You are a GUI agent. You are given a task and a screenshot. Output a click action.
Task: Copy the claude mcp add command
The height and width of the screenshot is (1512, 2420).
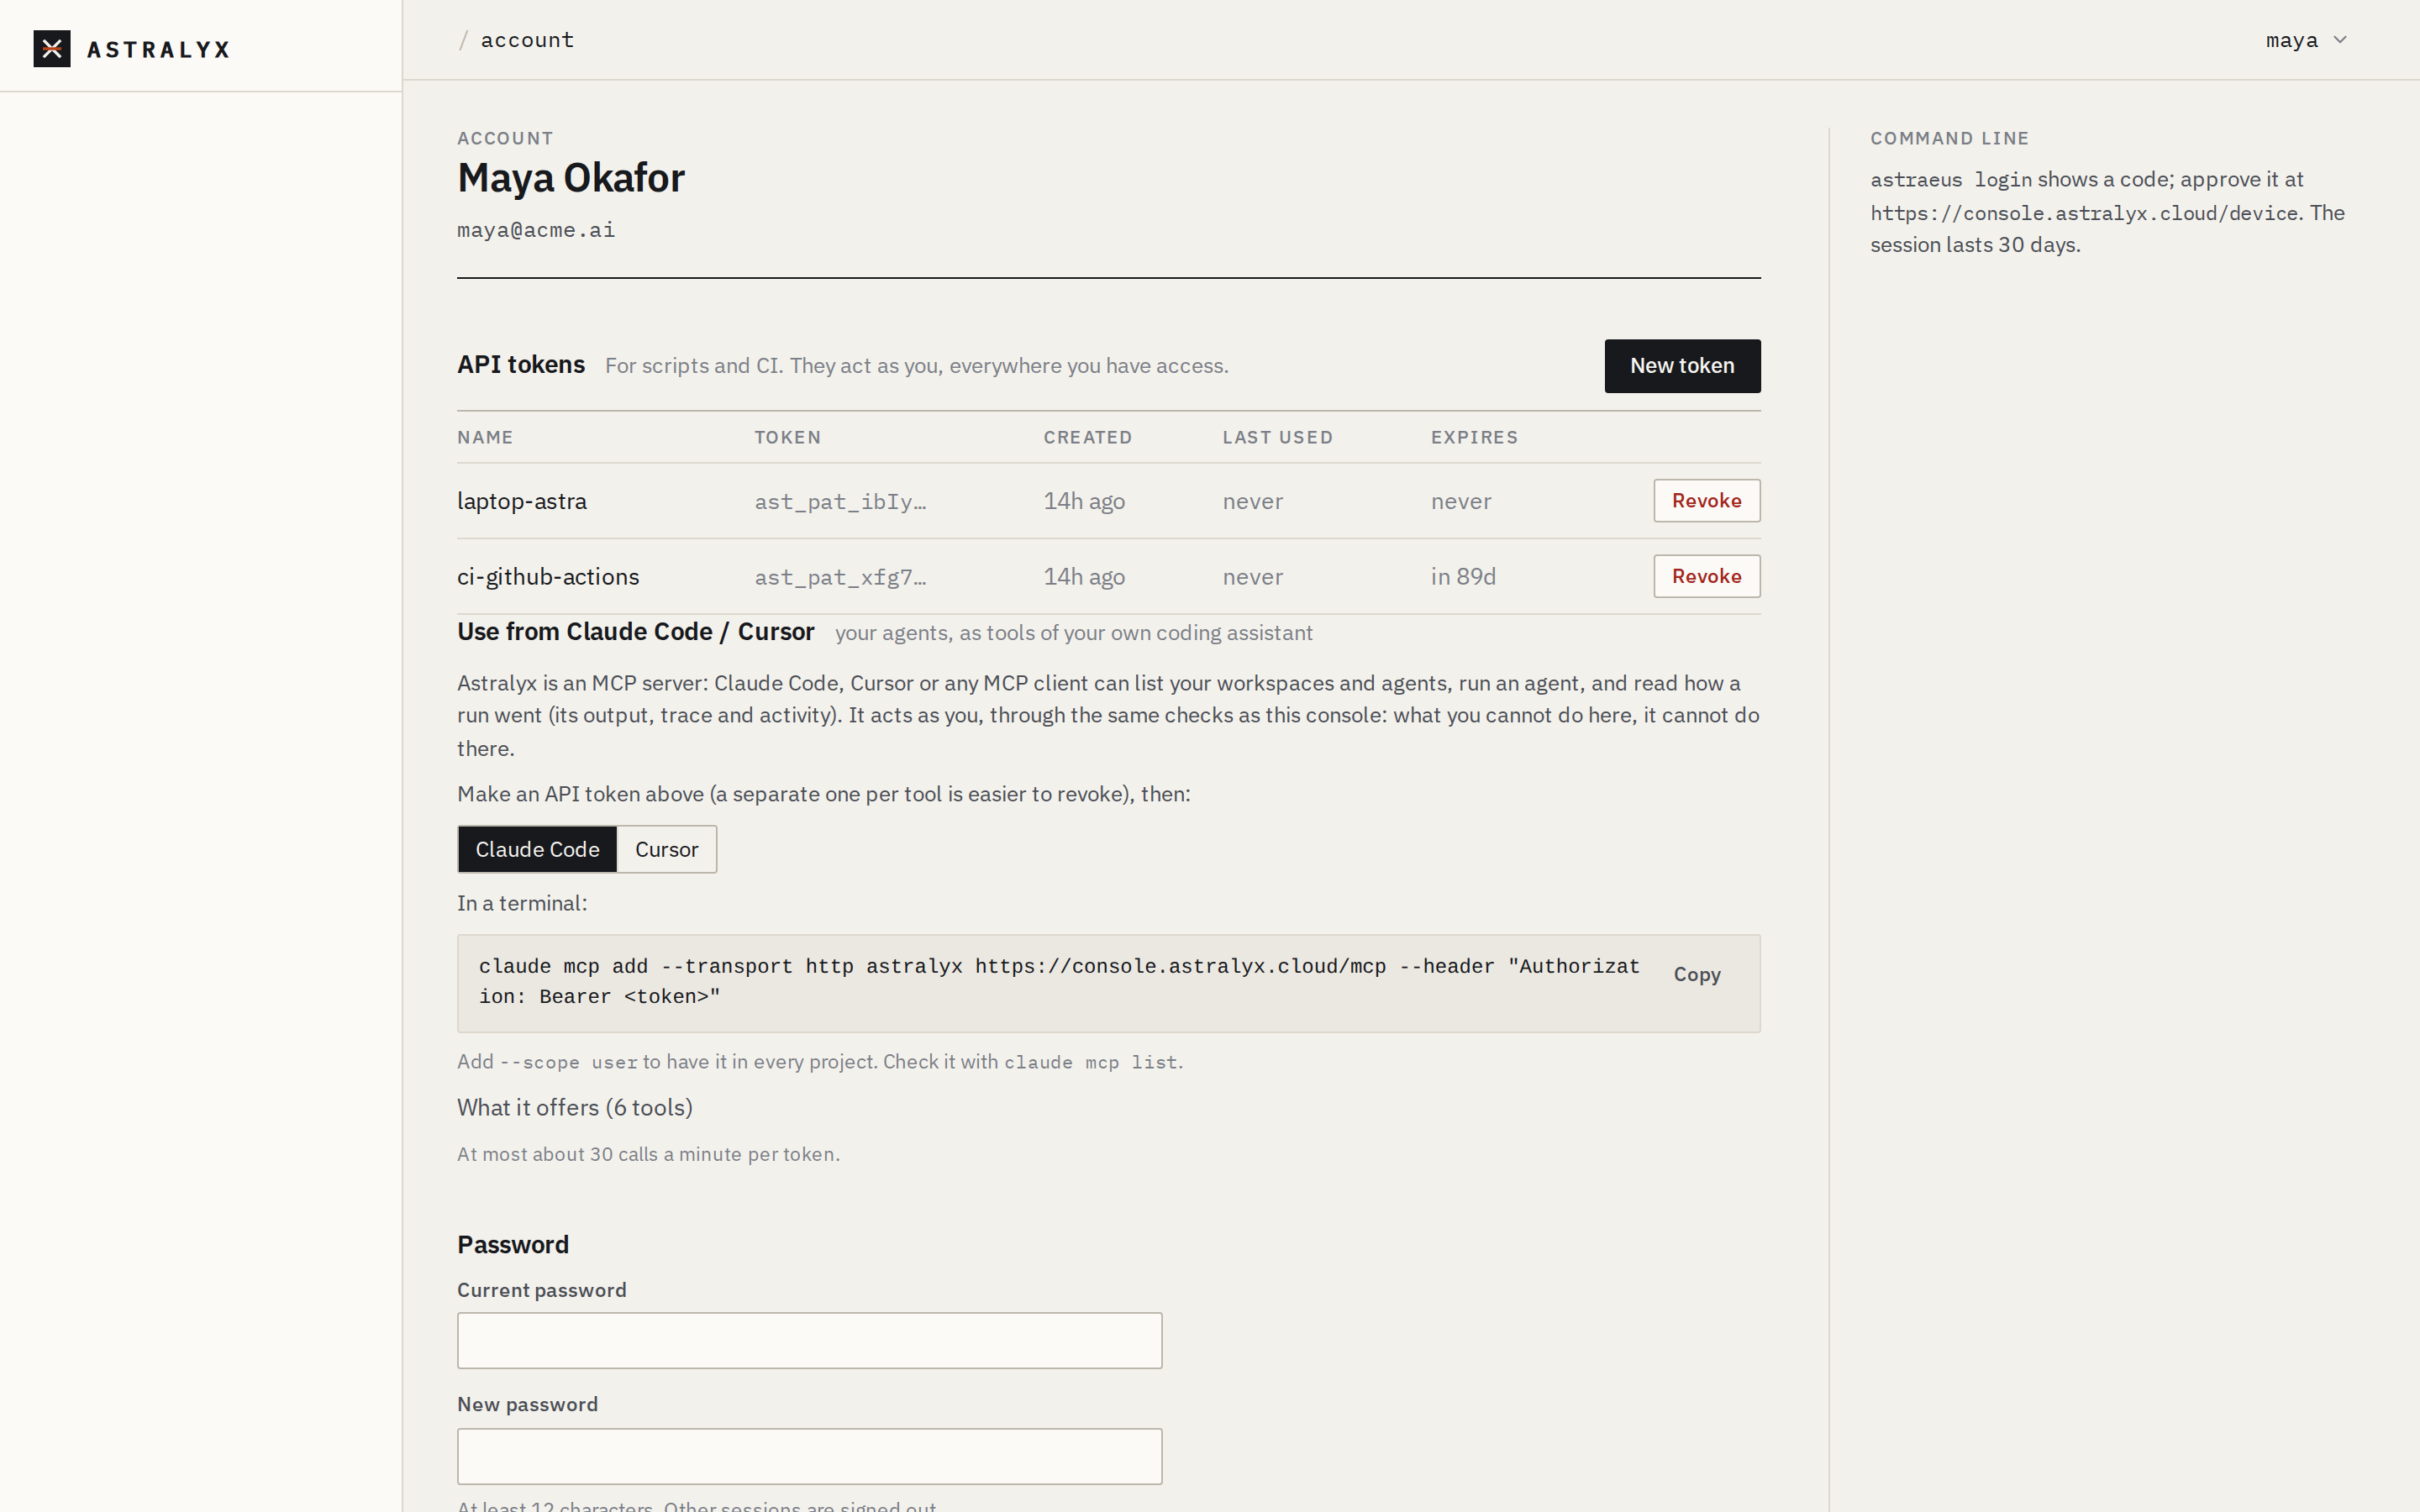point(1697,974)
